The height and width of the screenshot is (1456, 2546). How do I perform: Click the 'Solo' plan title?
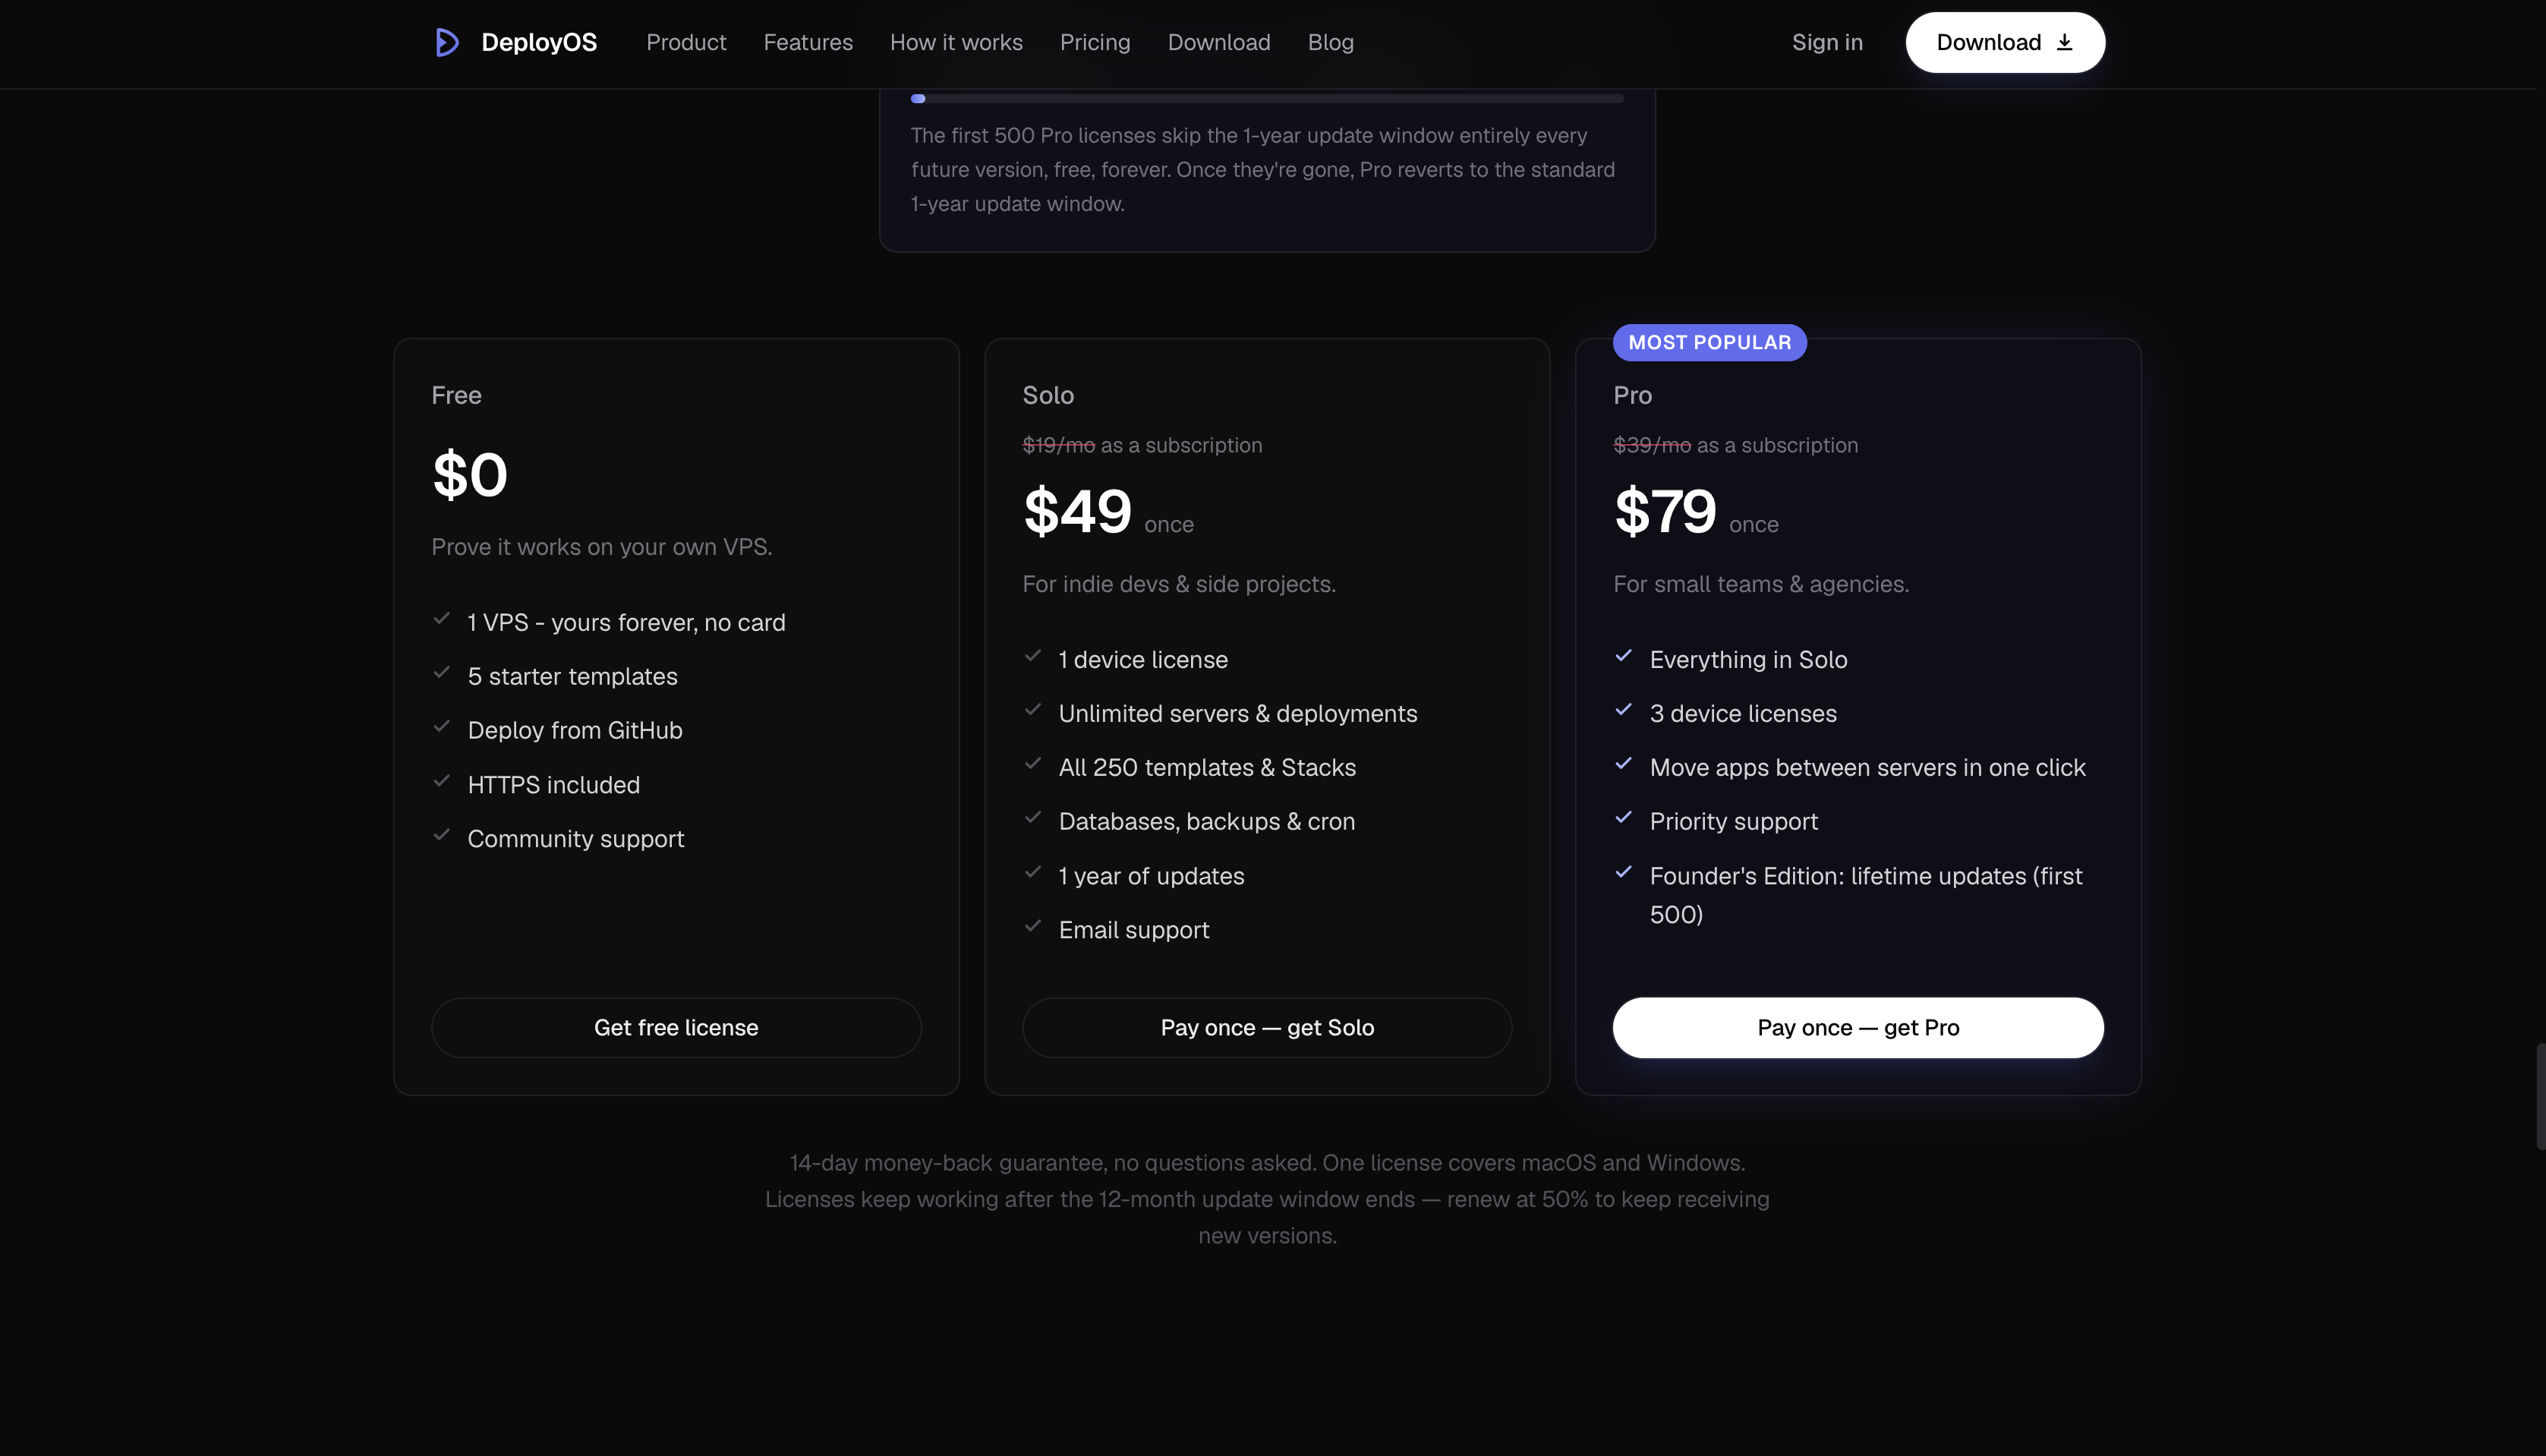point(1048,395)
